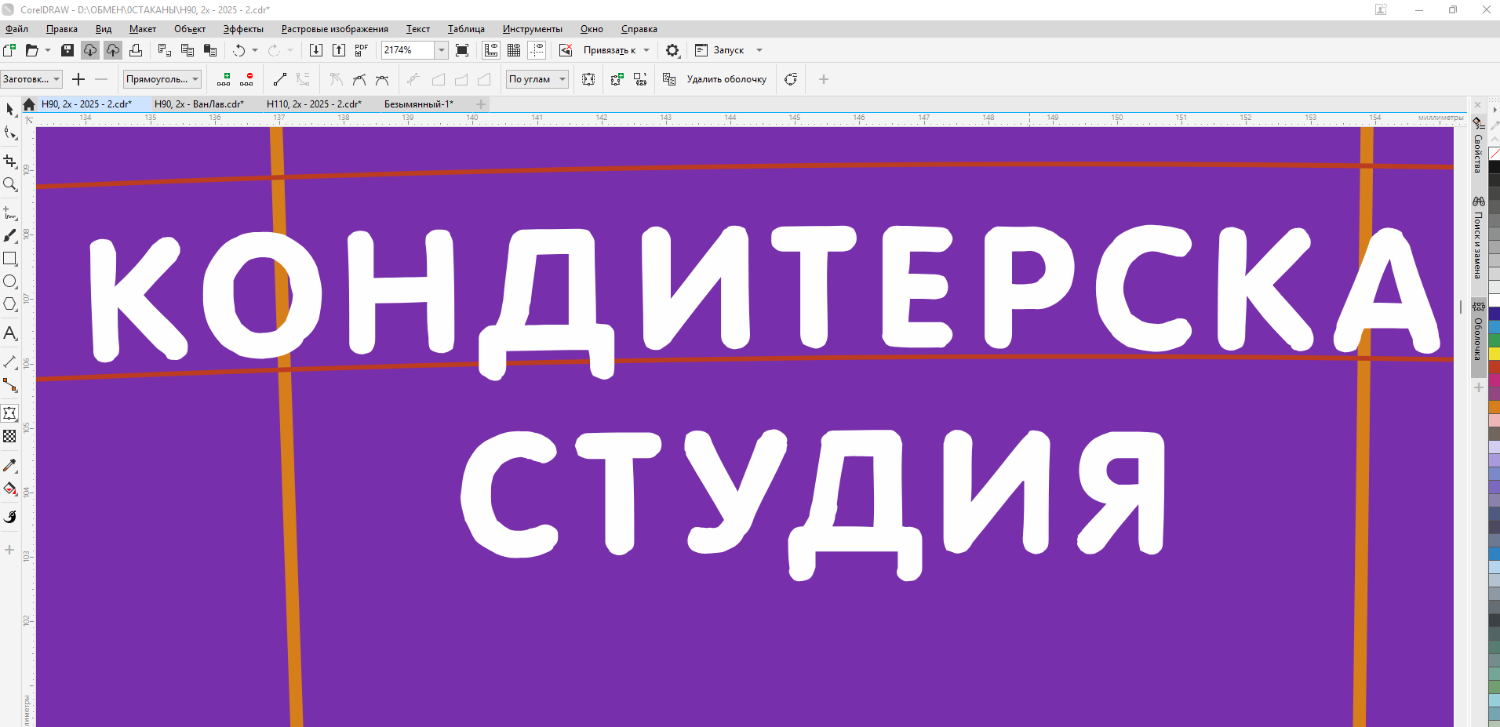
Task: Select the Ellipse tool
Action: point(10,282)
